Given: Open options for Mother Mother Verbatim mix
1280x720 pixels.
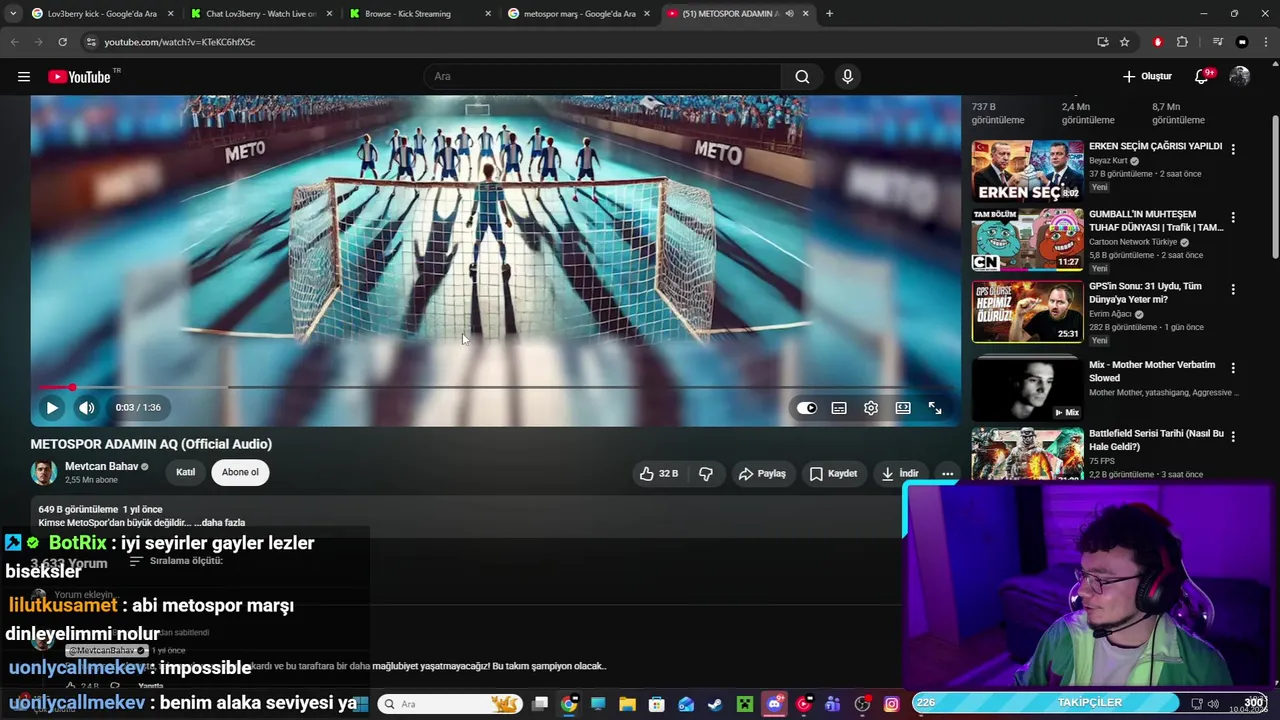Looking at the screenshot, I should coord(1233,368).
